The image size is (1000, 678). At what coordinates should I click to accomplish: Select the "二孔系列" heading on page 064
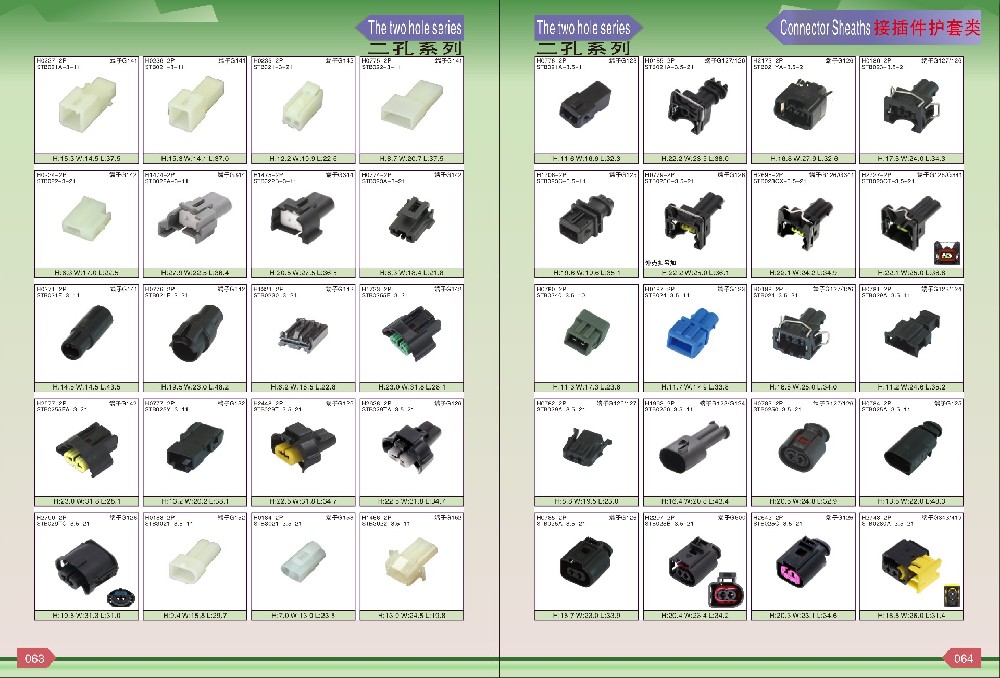(583, 48)
